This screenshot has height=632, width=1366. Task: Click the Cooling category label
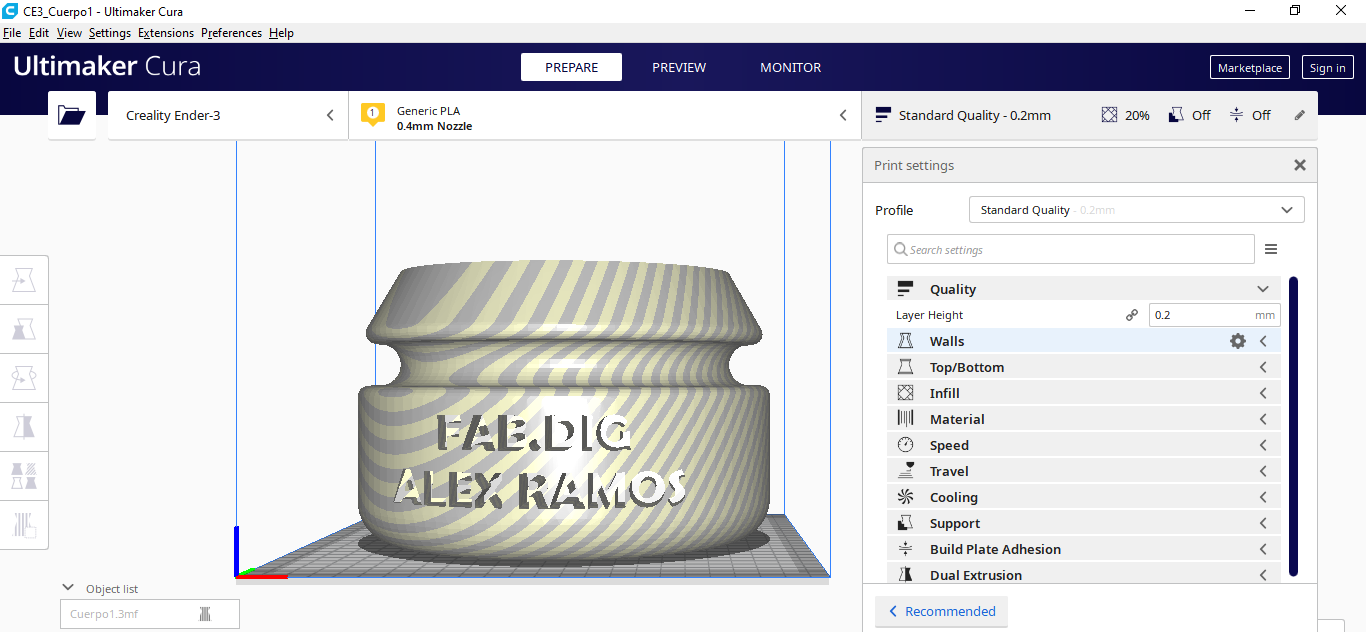[954, 497]
